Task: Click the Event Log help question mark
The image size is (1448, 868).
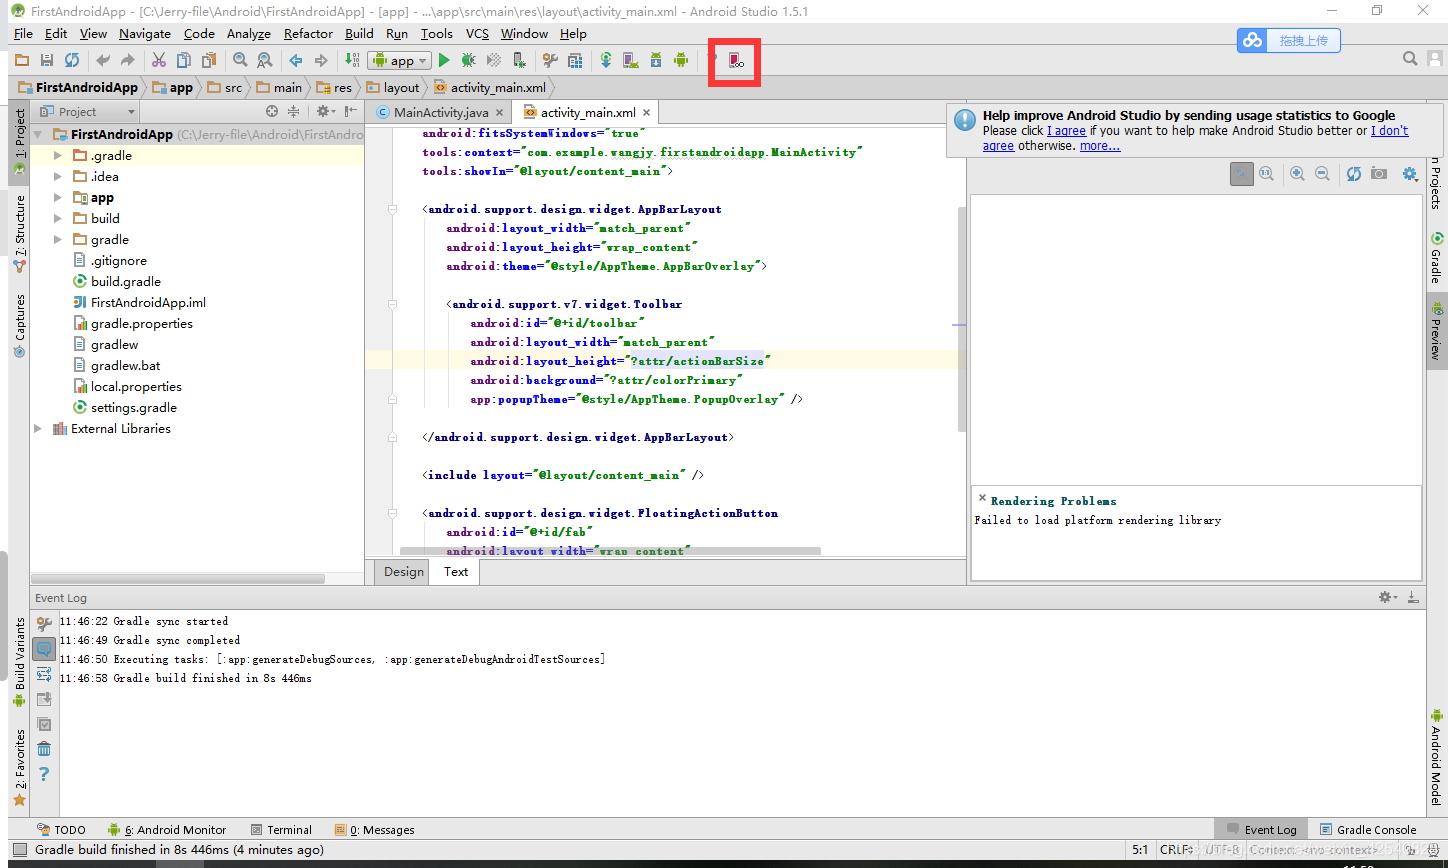Action: pyautogui.click(x=44, y=774)
